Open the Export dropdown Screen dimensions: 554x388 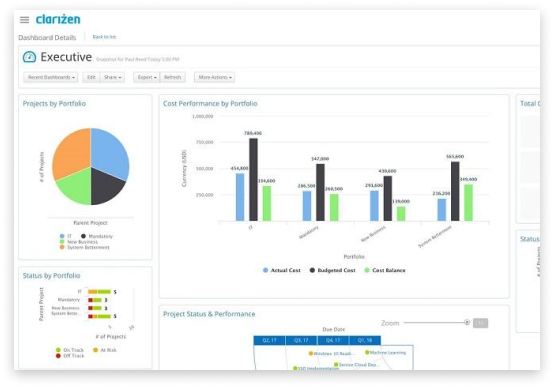147,77
